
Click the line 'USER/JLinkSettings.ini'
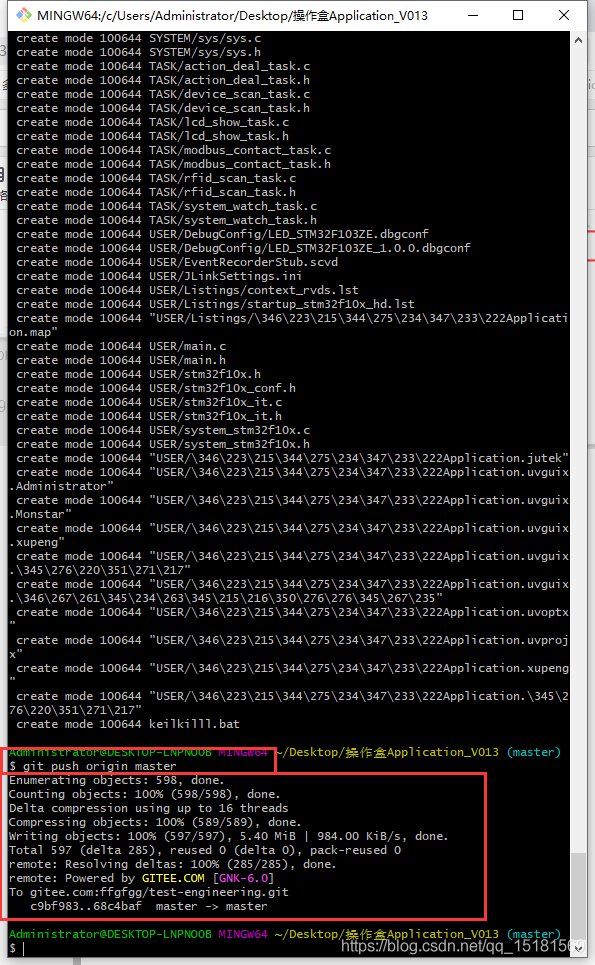[159, 276]
